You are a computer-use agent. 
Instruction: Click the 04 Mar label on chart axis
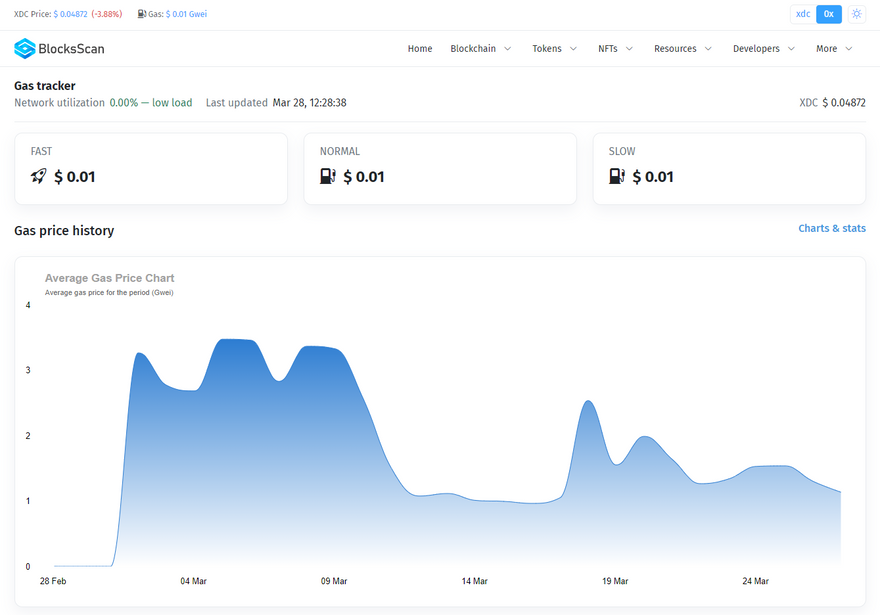coord(193,581)
